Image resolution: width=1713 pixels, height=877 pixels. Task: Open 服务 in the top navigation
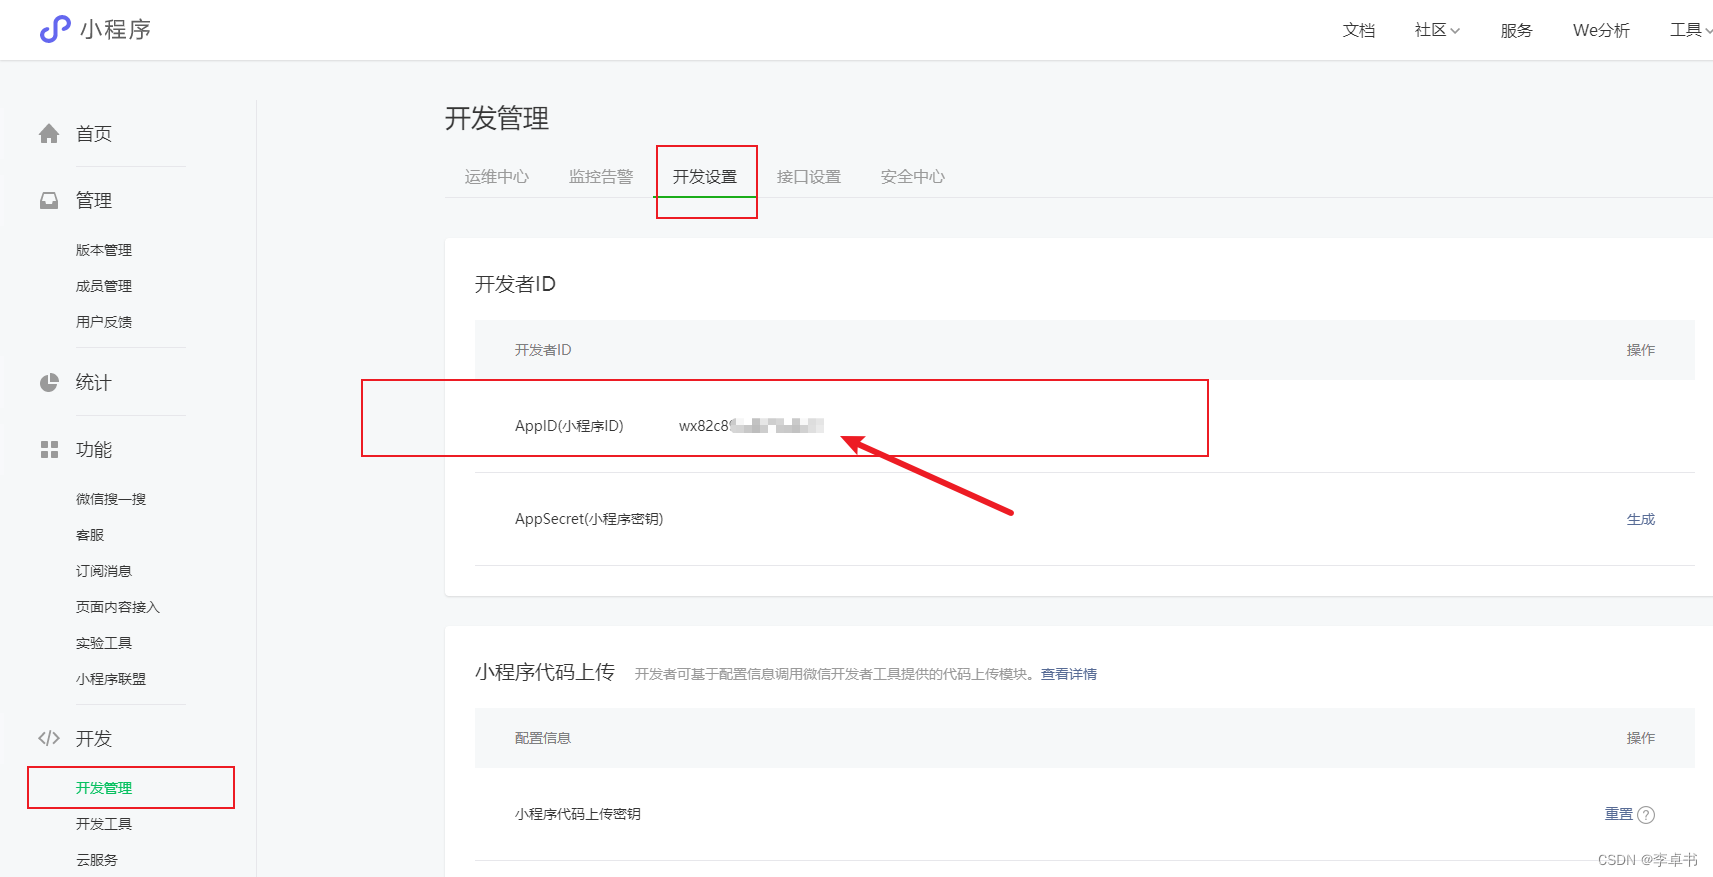pos(1516,30)
